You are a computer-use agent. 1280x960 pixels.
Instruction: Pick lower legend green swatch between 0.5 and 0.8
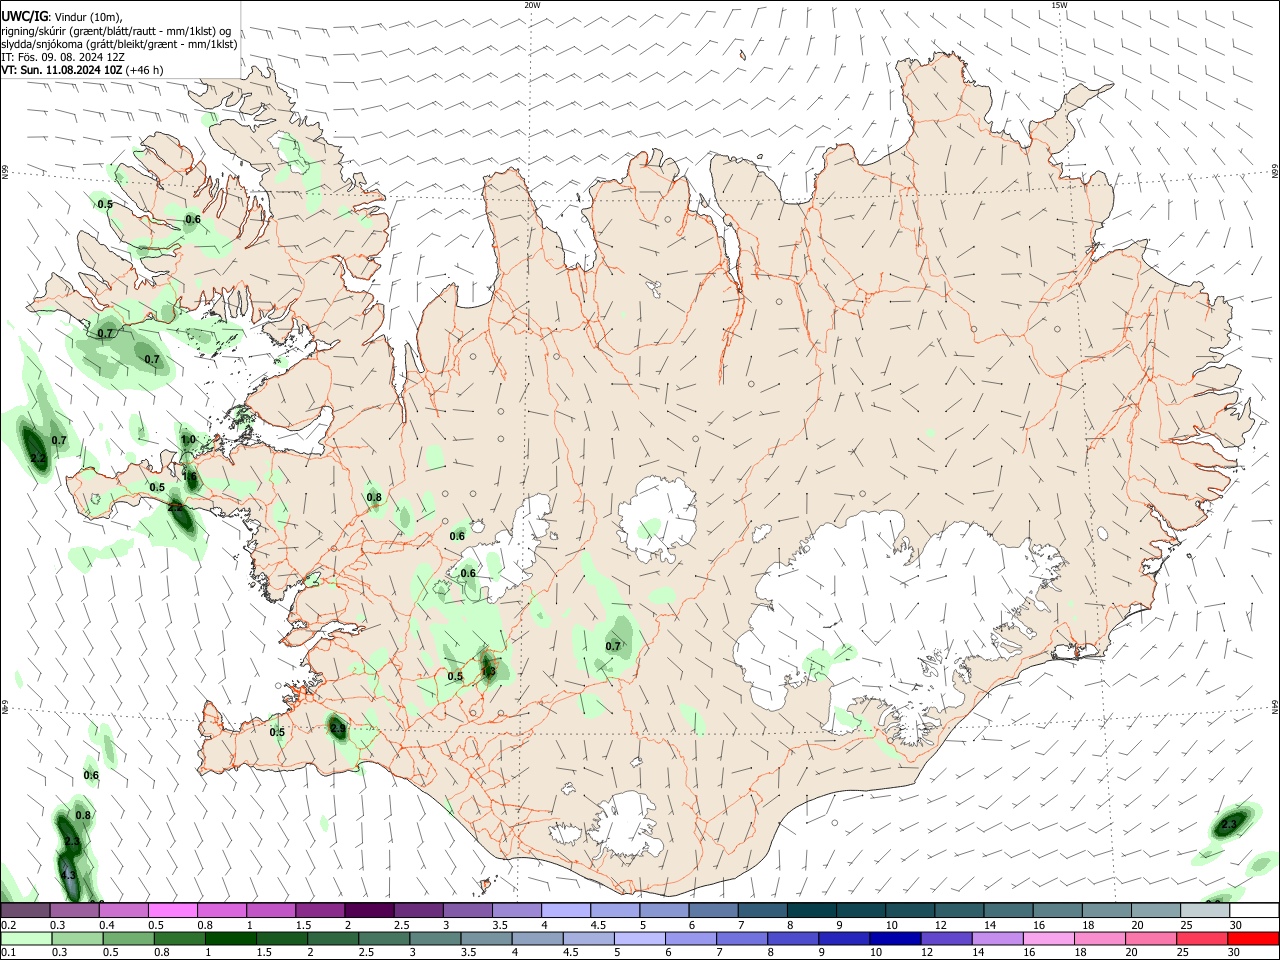click(x=128, y=938)
